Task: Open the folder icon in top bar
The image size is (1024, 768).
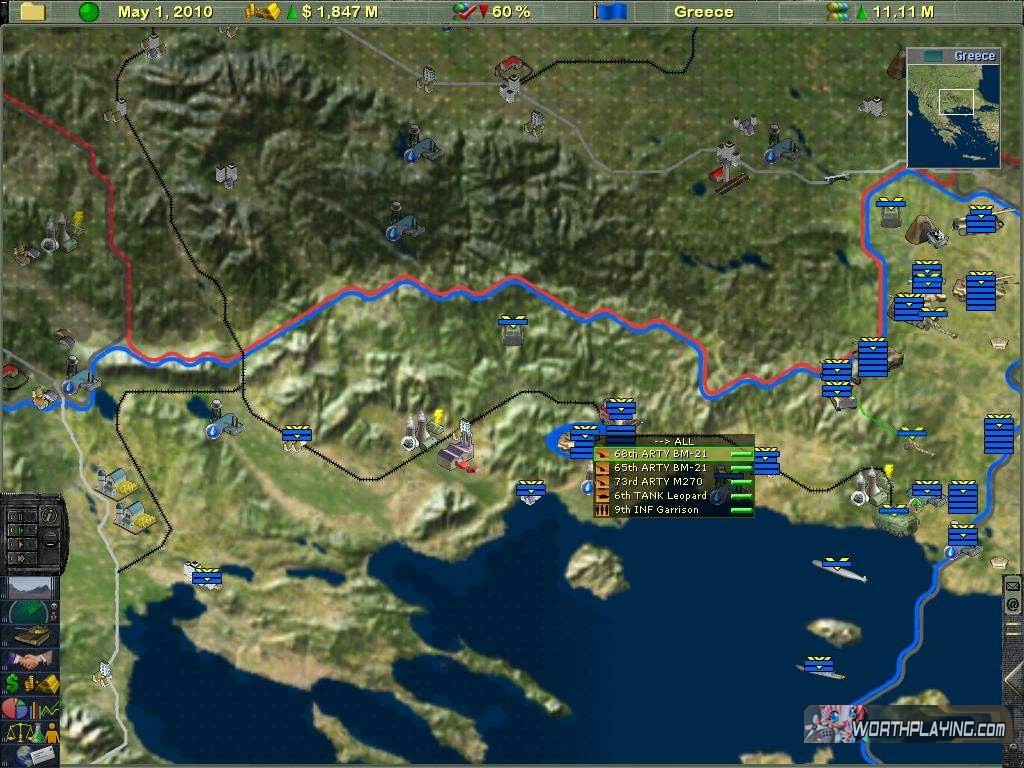Action: coord(33,12)
